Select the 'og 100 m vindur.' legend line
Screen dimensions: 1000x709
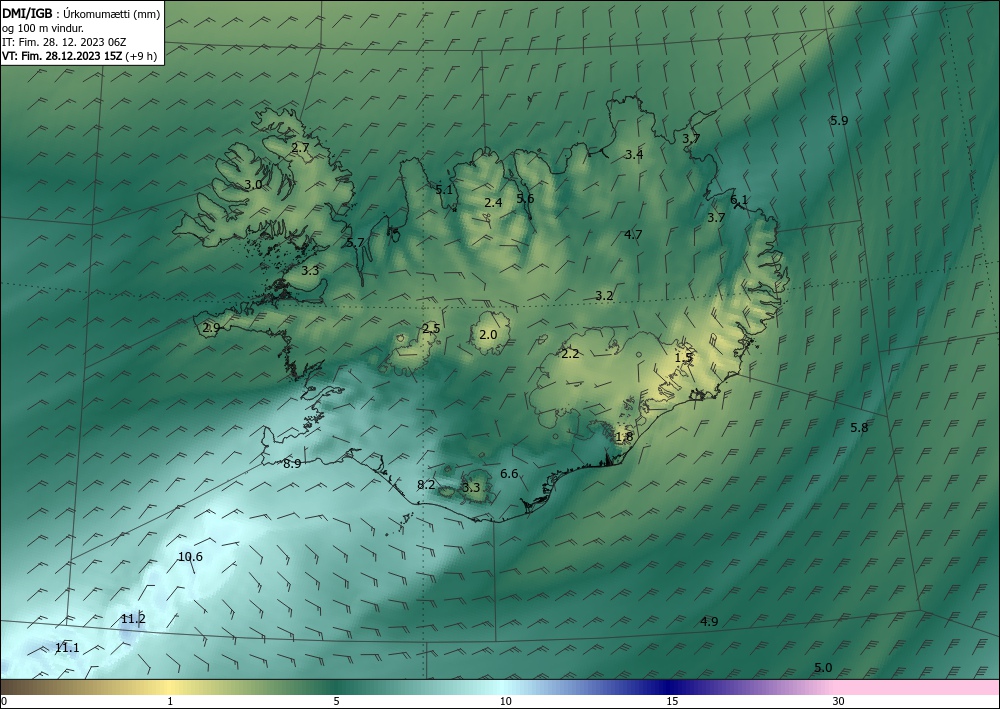43,28
